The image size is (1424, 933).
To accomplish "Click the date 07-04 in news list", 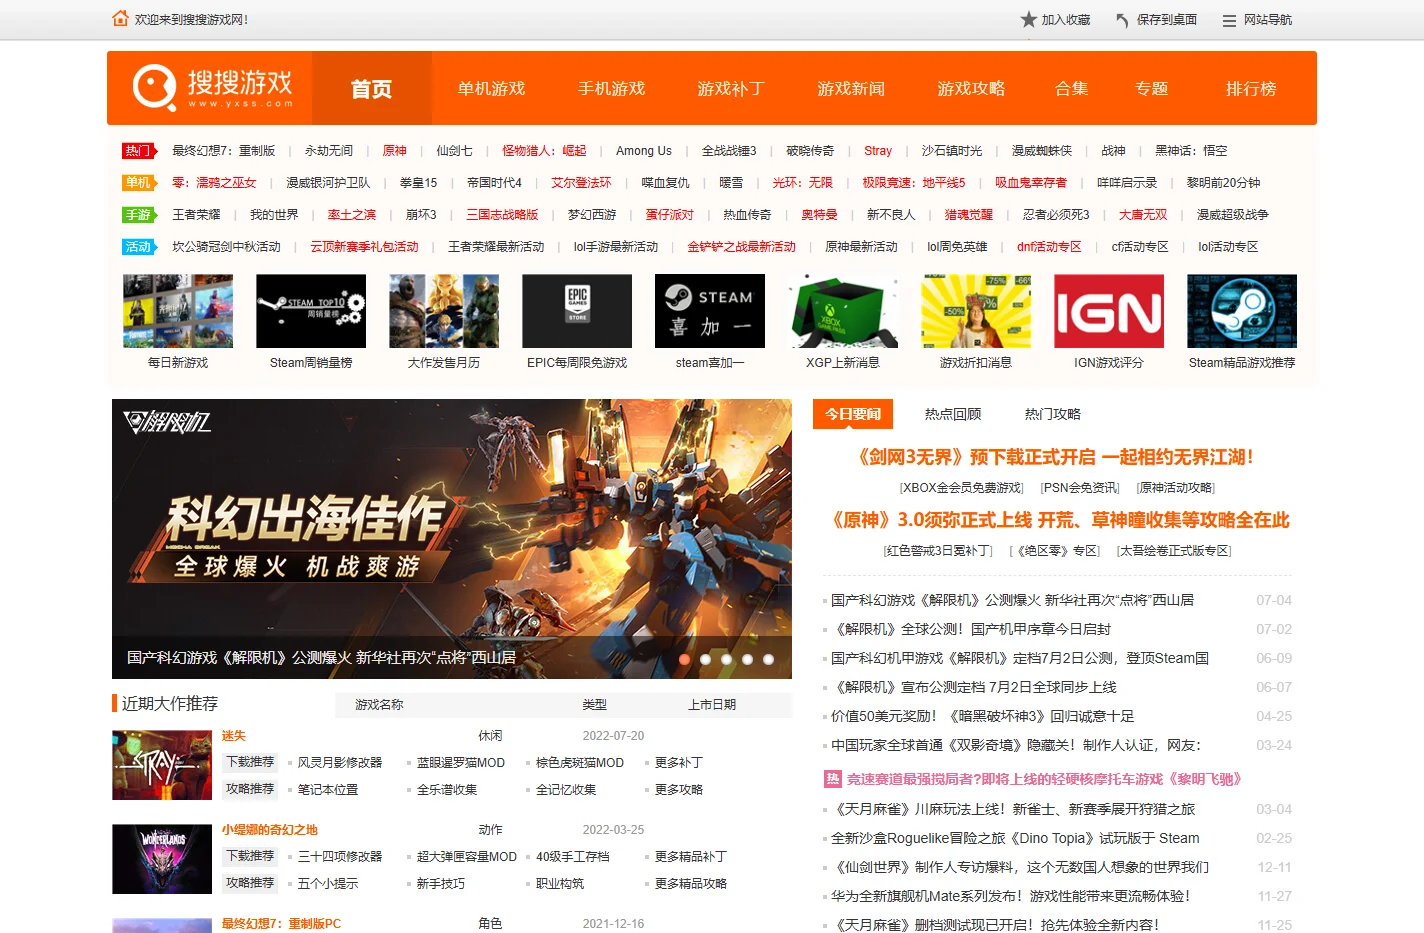I will [x=1274, y=601].
